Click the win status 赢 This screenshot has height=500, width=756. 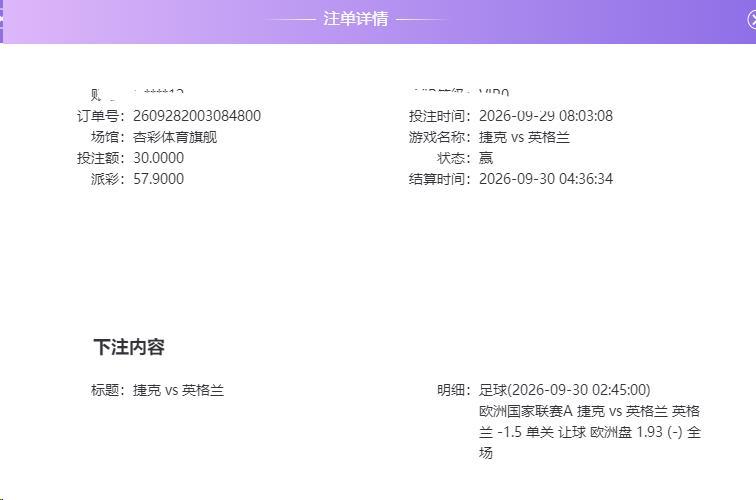tap(486, 158)
